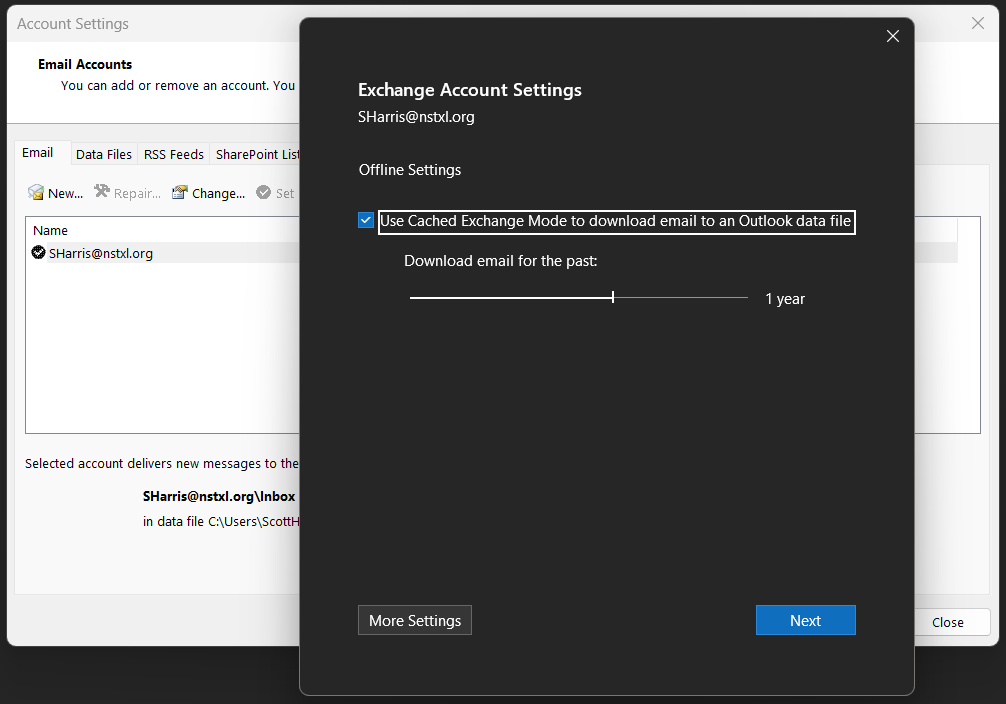Click the Next button
The height and width of the screenshot is (704, 1006).
coord(805,620)
